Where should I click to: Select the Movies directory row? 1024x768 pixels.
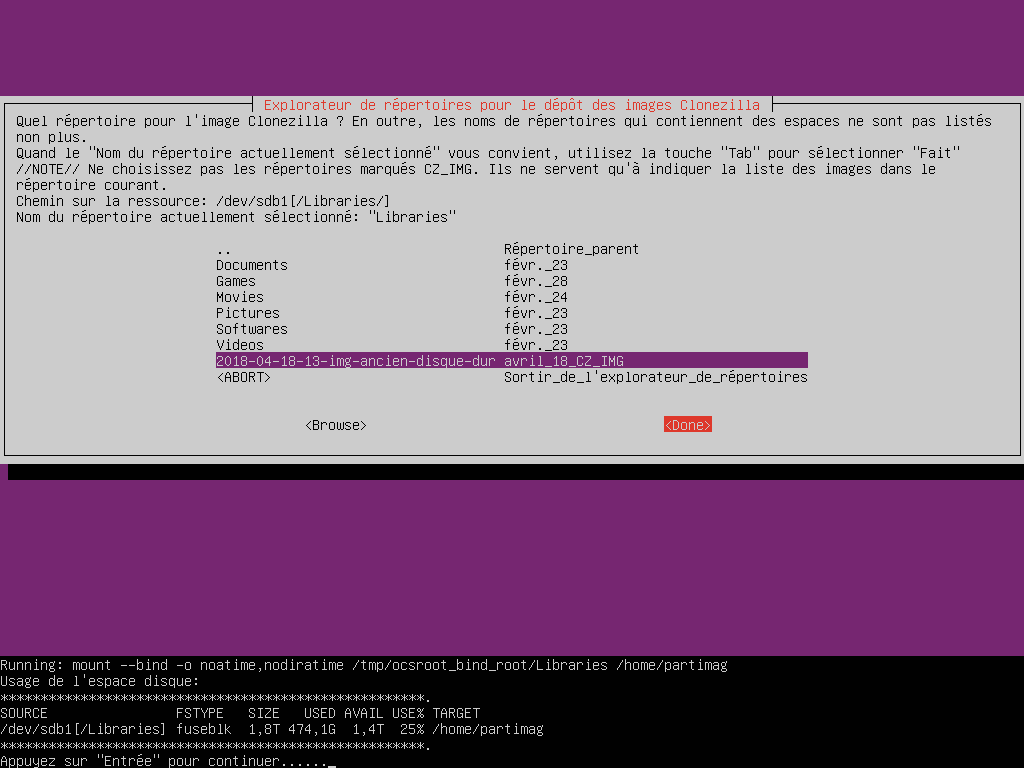coord(511,297)
